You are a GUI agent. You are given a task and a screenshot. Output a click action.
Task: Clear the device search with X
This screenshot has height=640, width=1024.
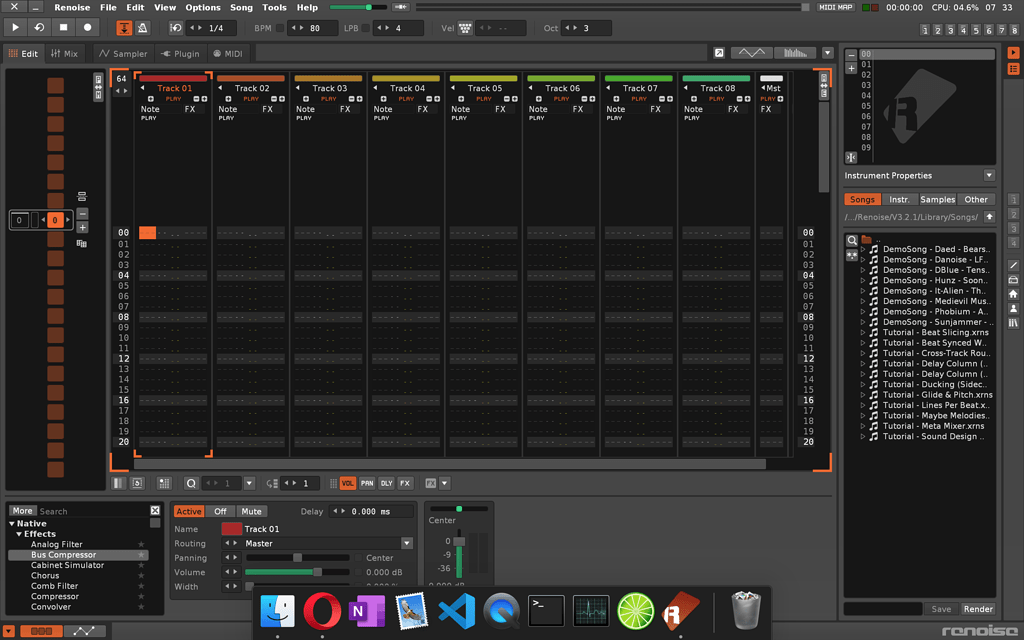[x=155, y=511]
